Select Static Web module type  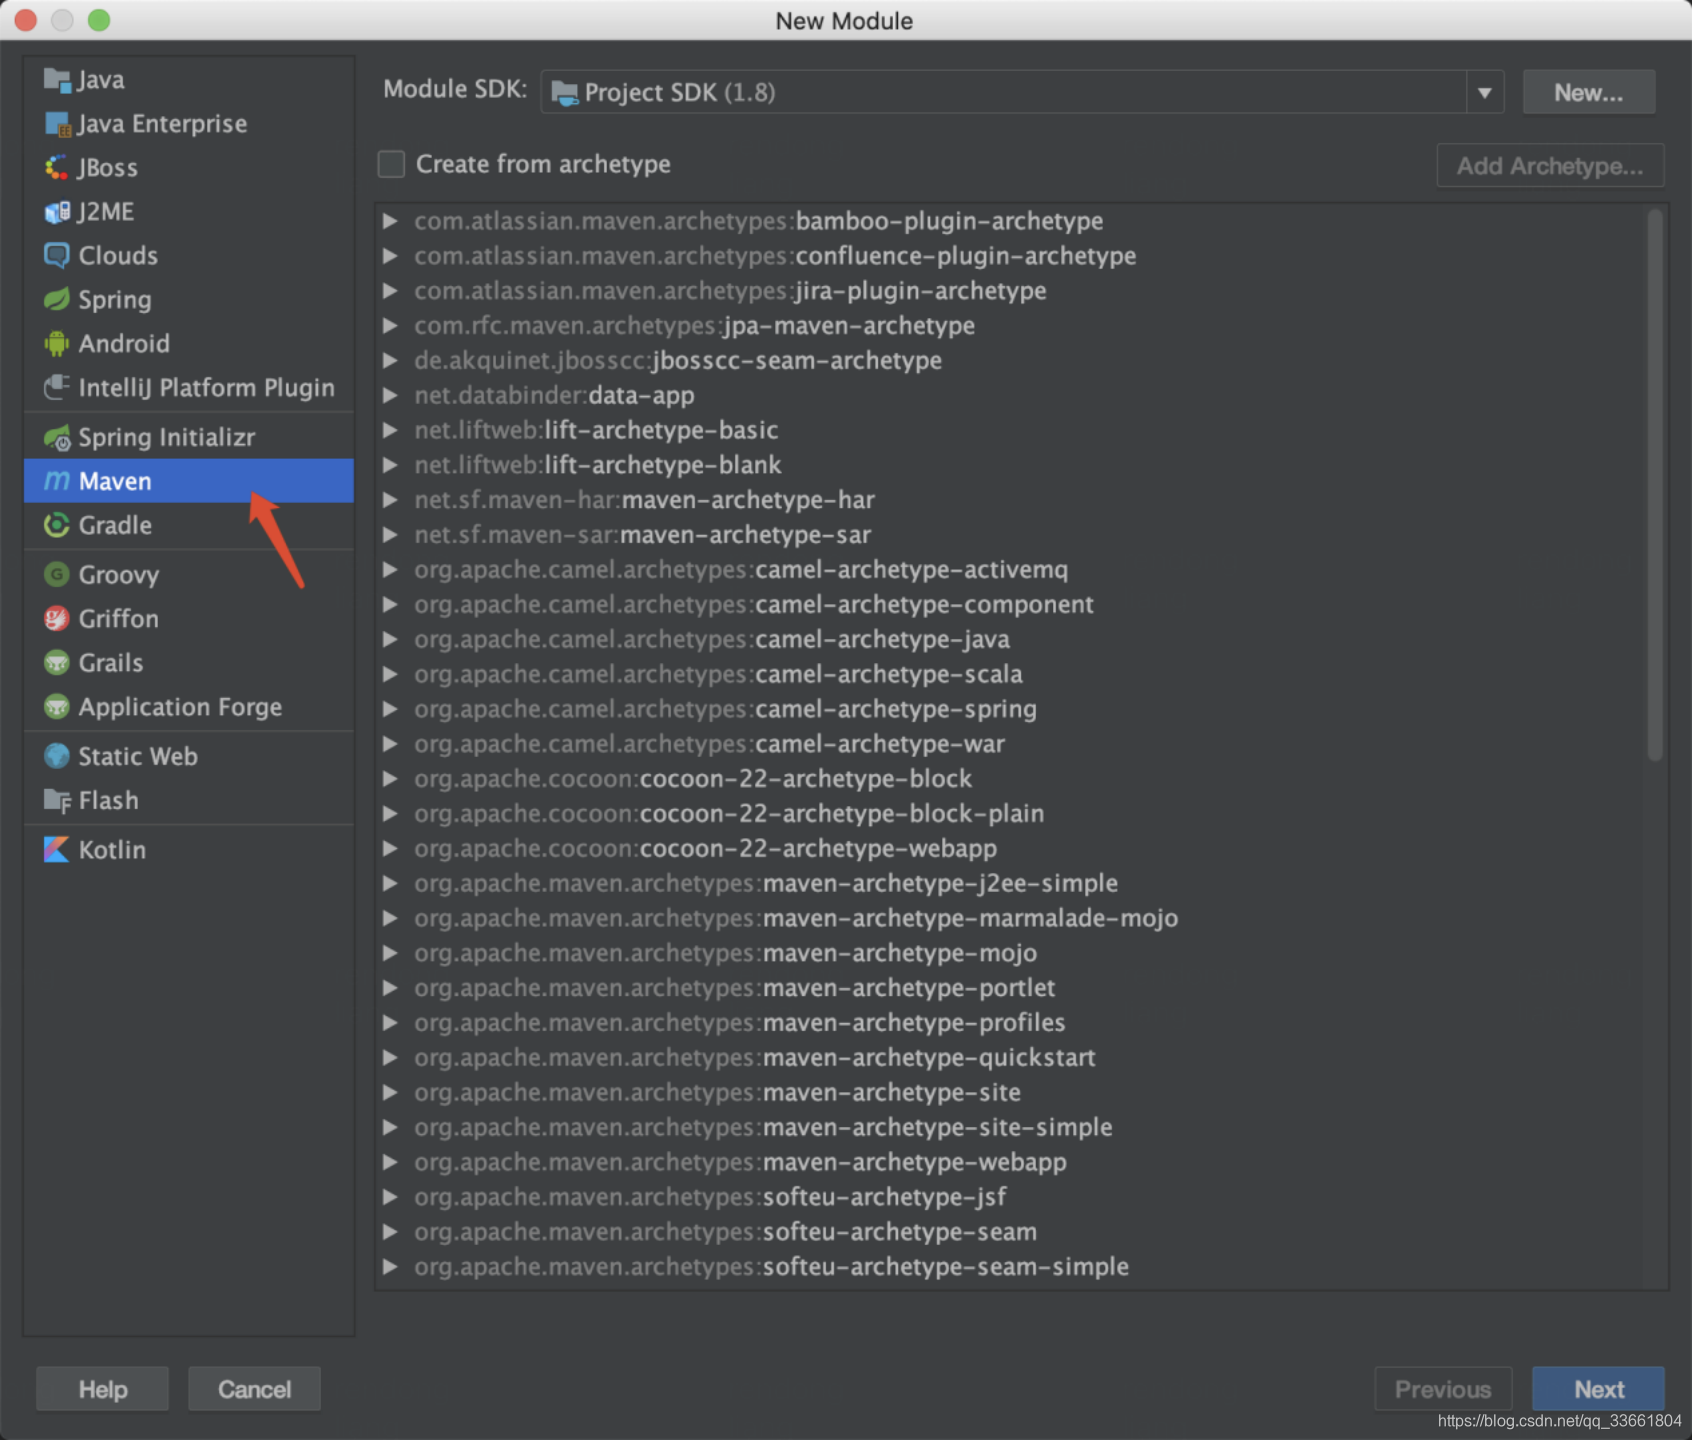point(189,757)
